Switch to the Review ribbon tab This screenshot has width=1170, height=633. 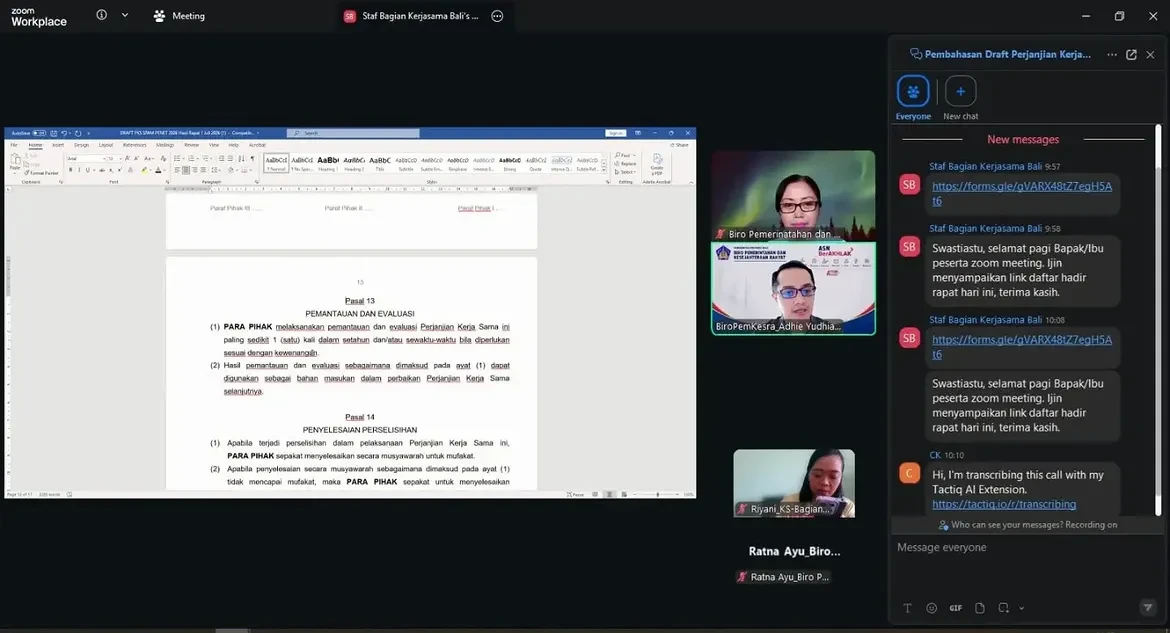192,145
